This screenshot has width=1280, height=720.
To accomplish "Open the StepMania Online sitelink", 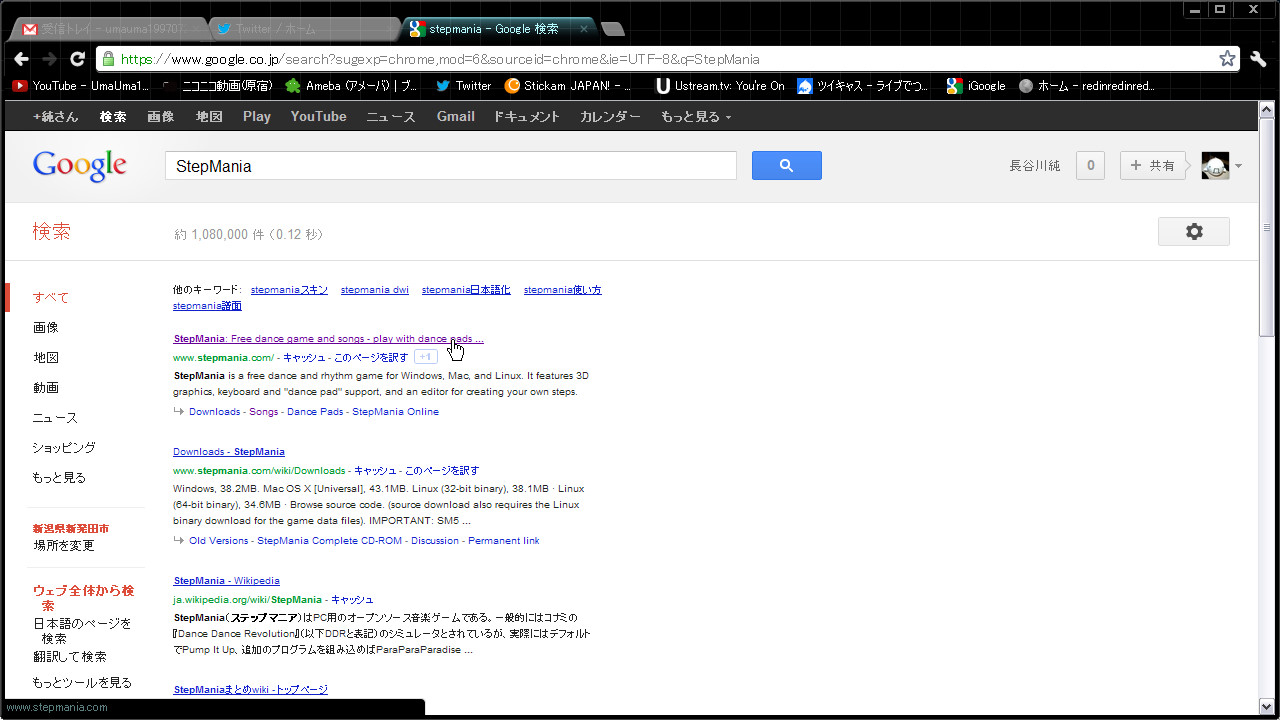I will point(395,412).
